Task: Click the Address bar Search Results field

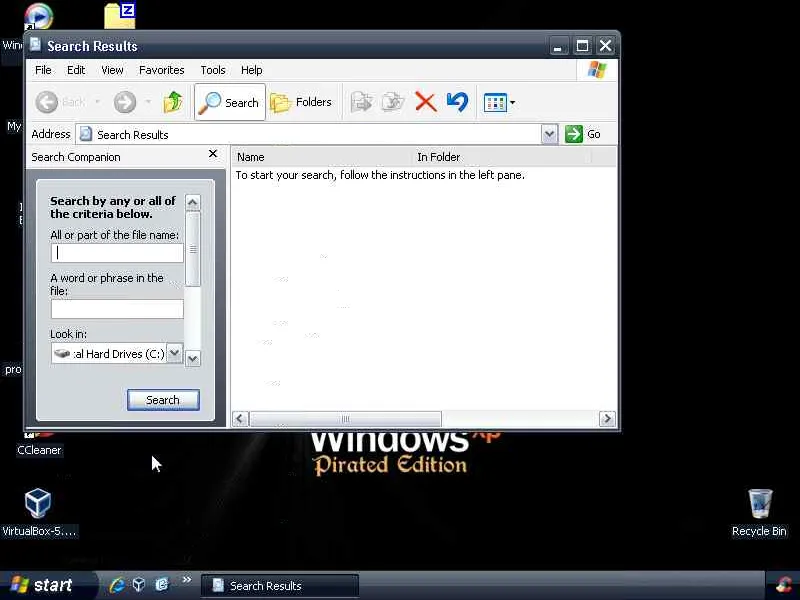Action: click(308, 134)
